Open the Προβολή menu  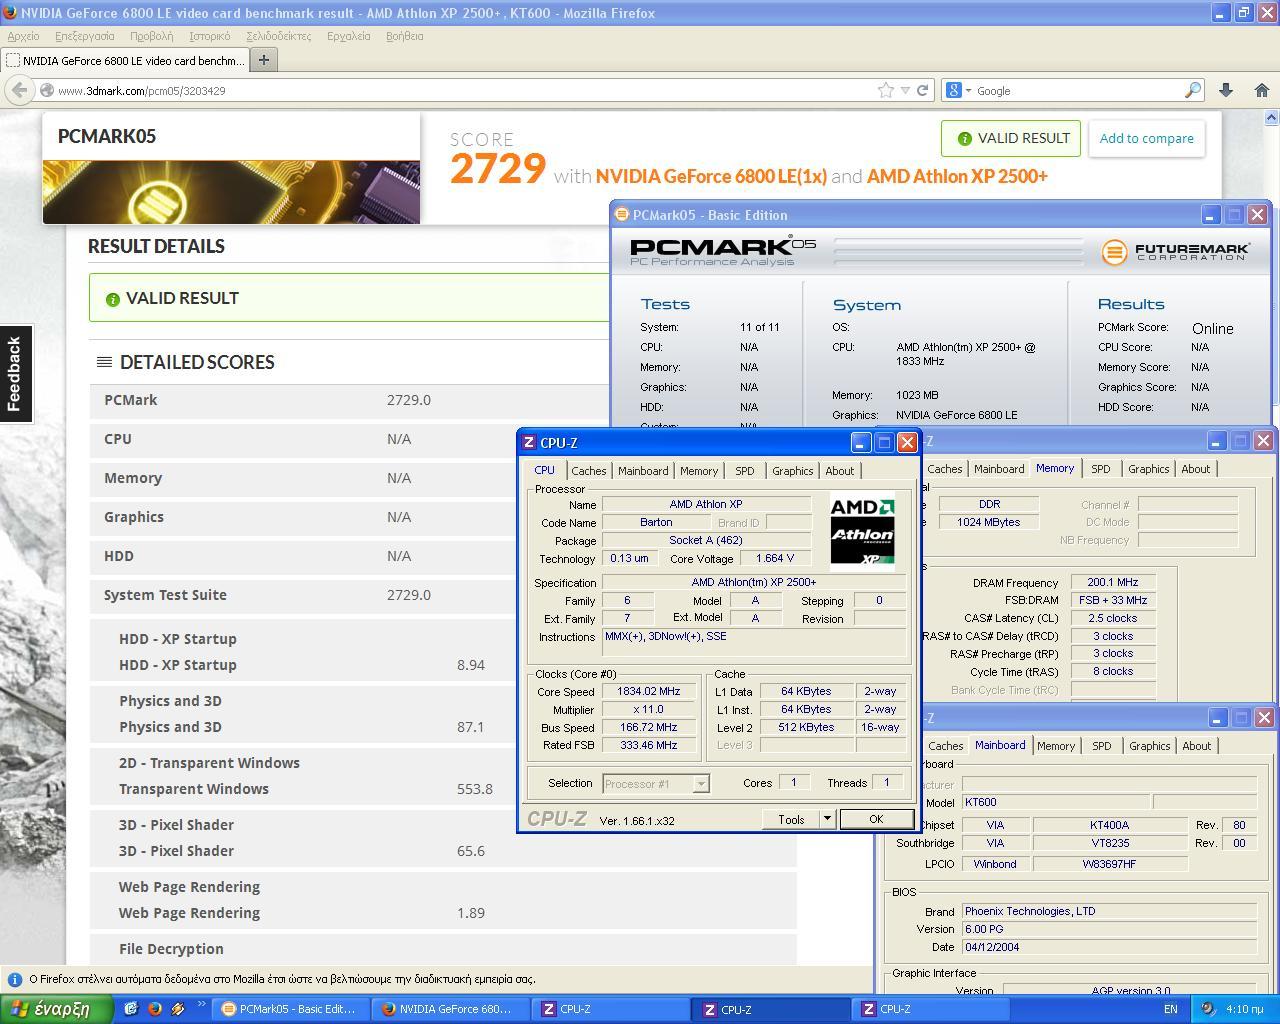151,36
